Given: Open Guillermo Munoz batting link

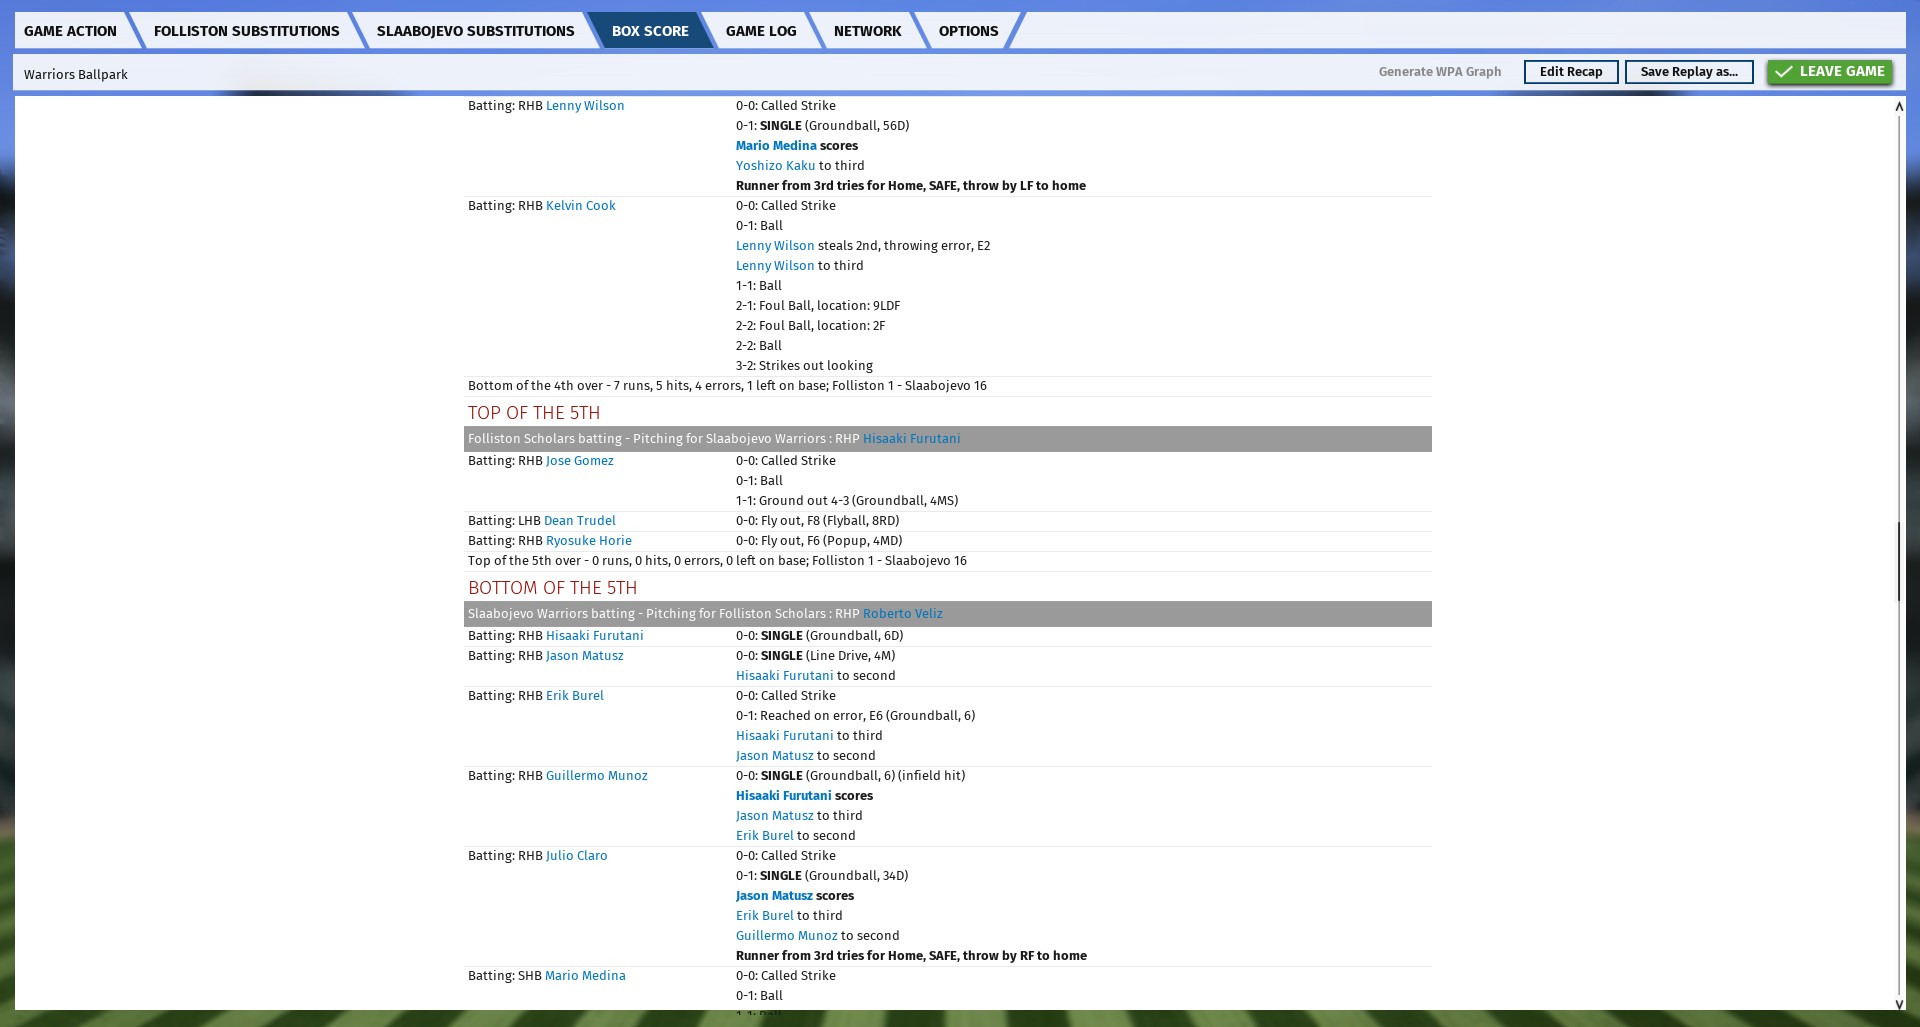Looking at the screenshot, I should pyautogui.click(x=596, y=776).
